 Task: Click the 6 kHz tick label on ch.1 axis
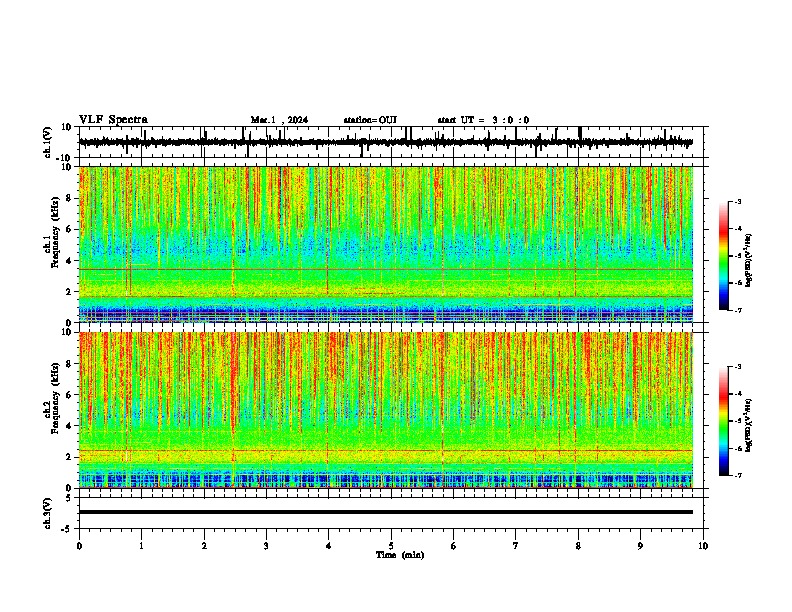(x=69, y=230)
